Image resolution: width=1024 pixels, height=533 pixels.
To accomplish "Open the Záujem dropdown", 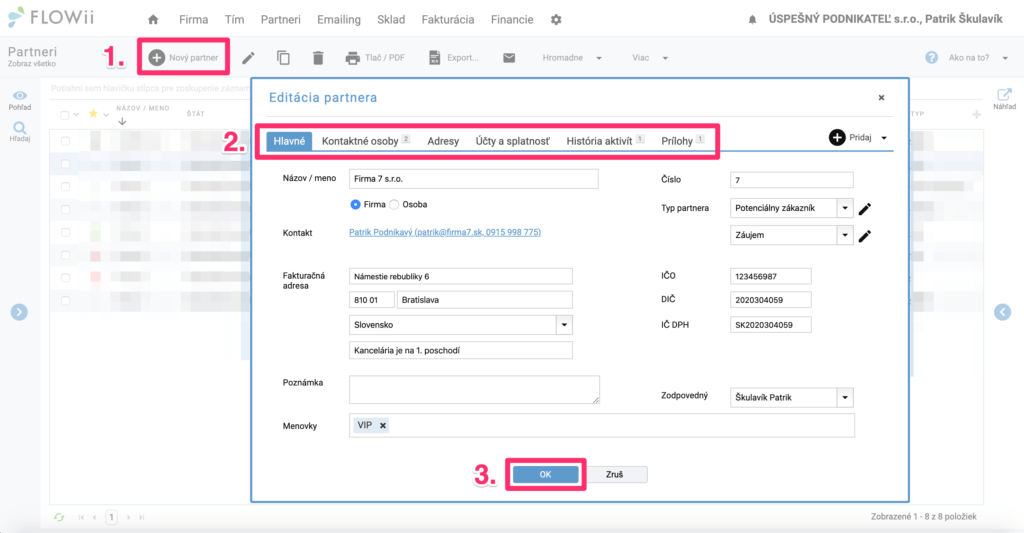I will (x=844, y=235).
